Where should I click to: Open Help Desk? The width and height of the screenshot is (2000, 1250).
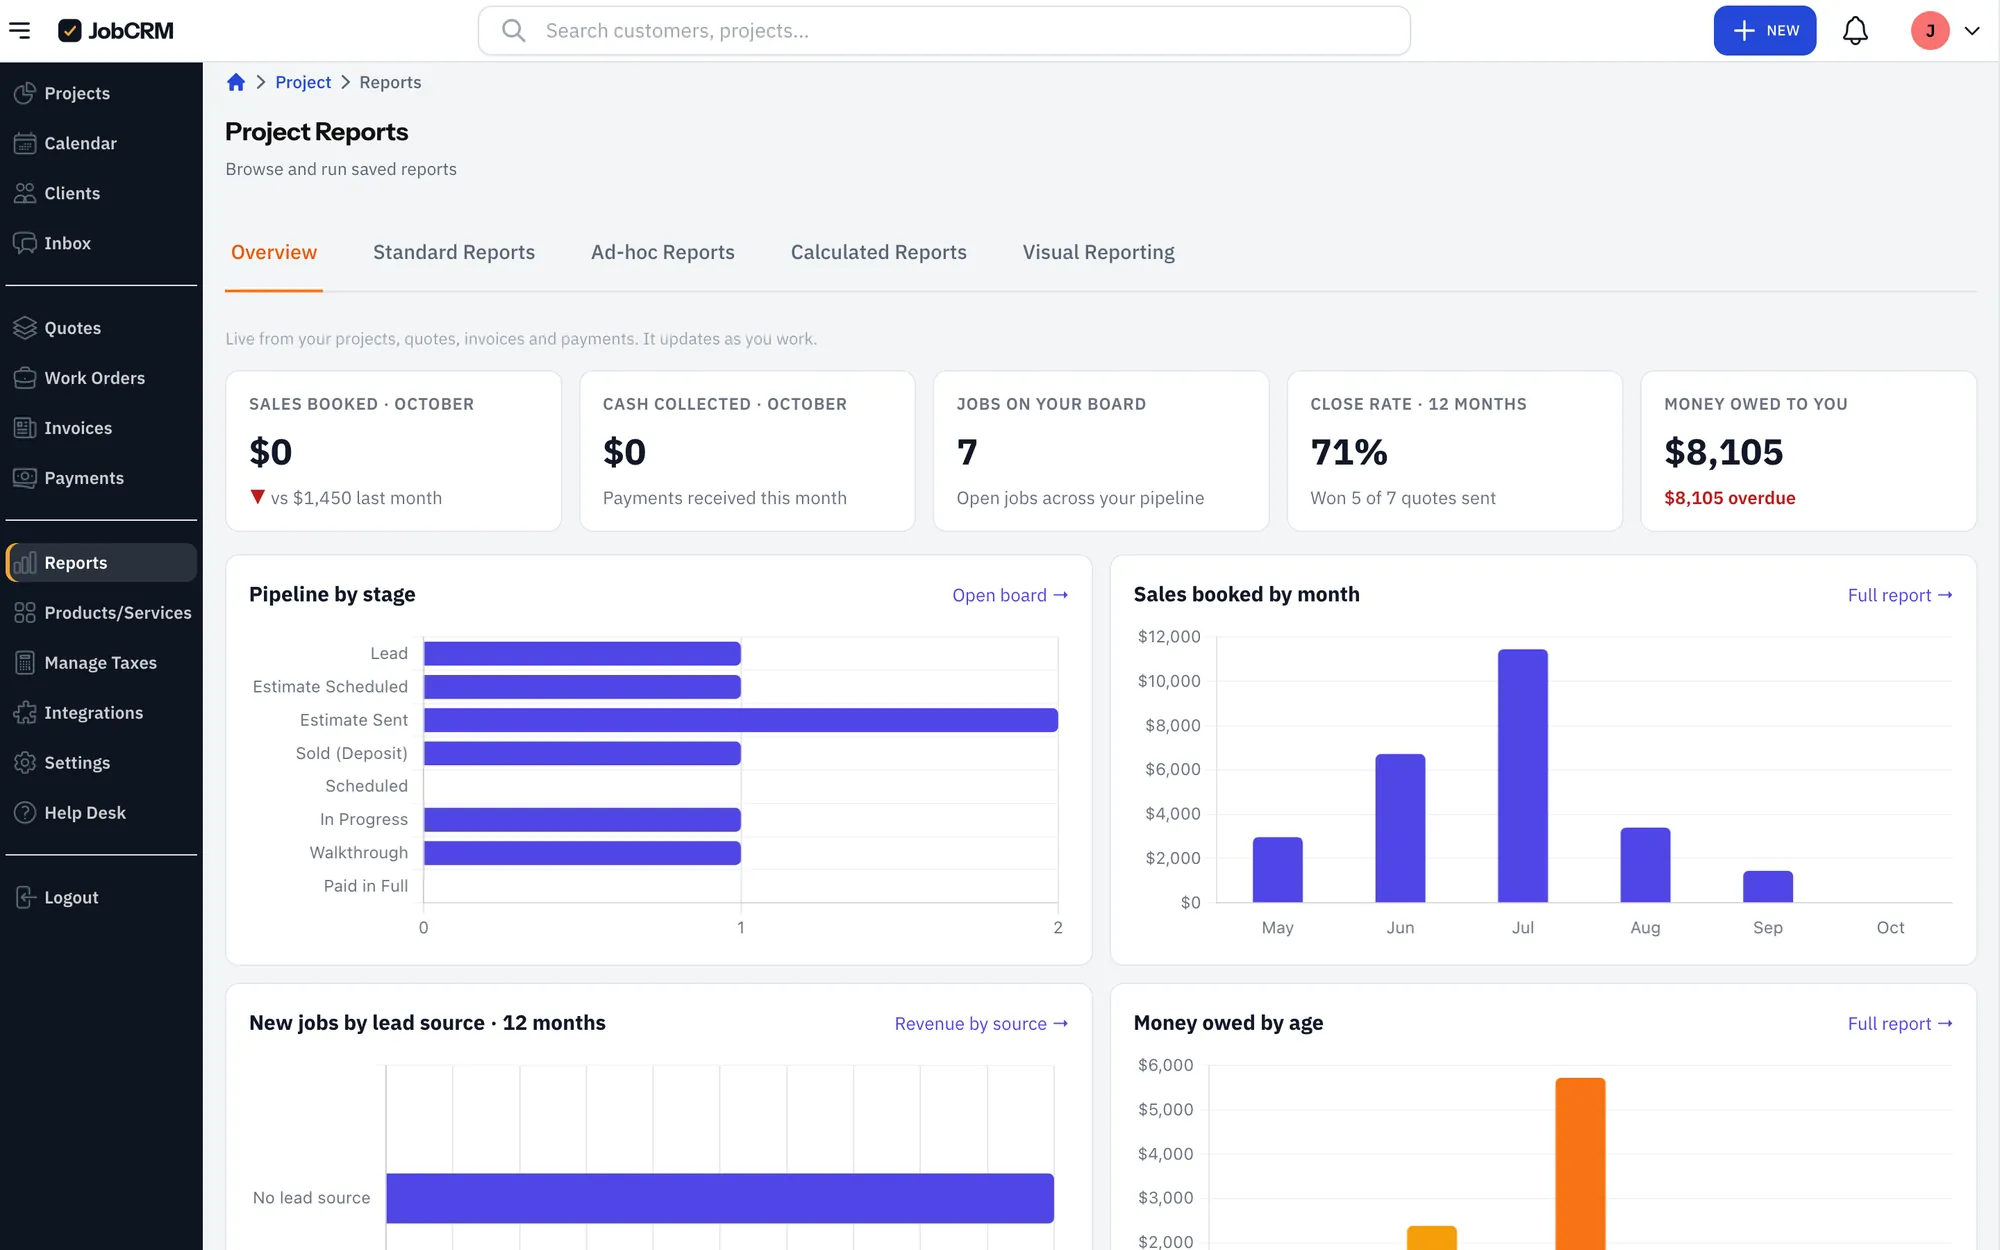pyautogui.click(x=101, y=813)
